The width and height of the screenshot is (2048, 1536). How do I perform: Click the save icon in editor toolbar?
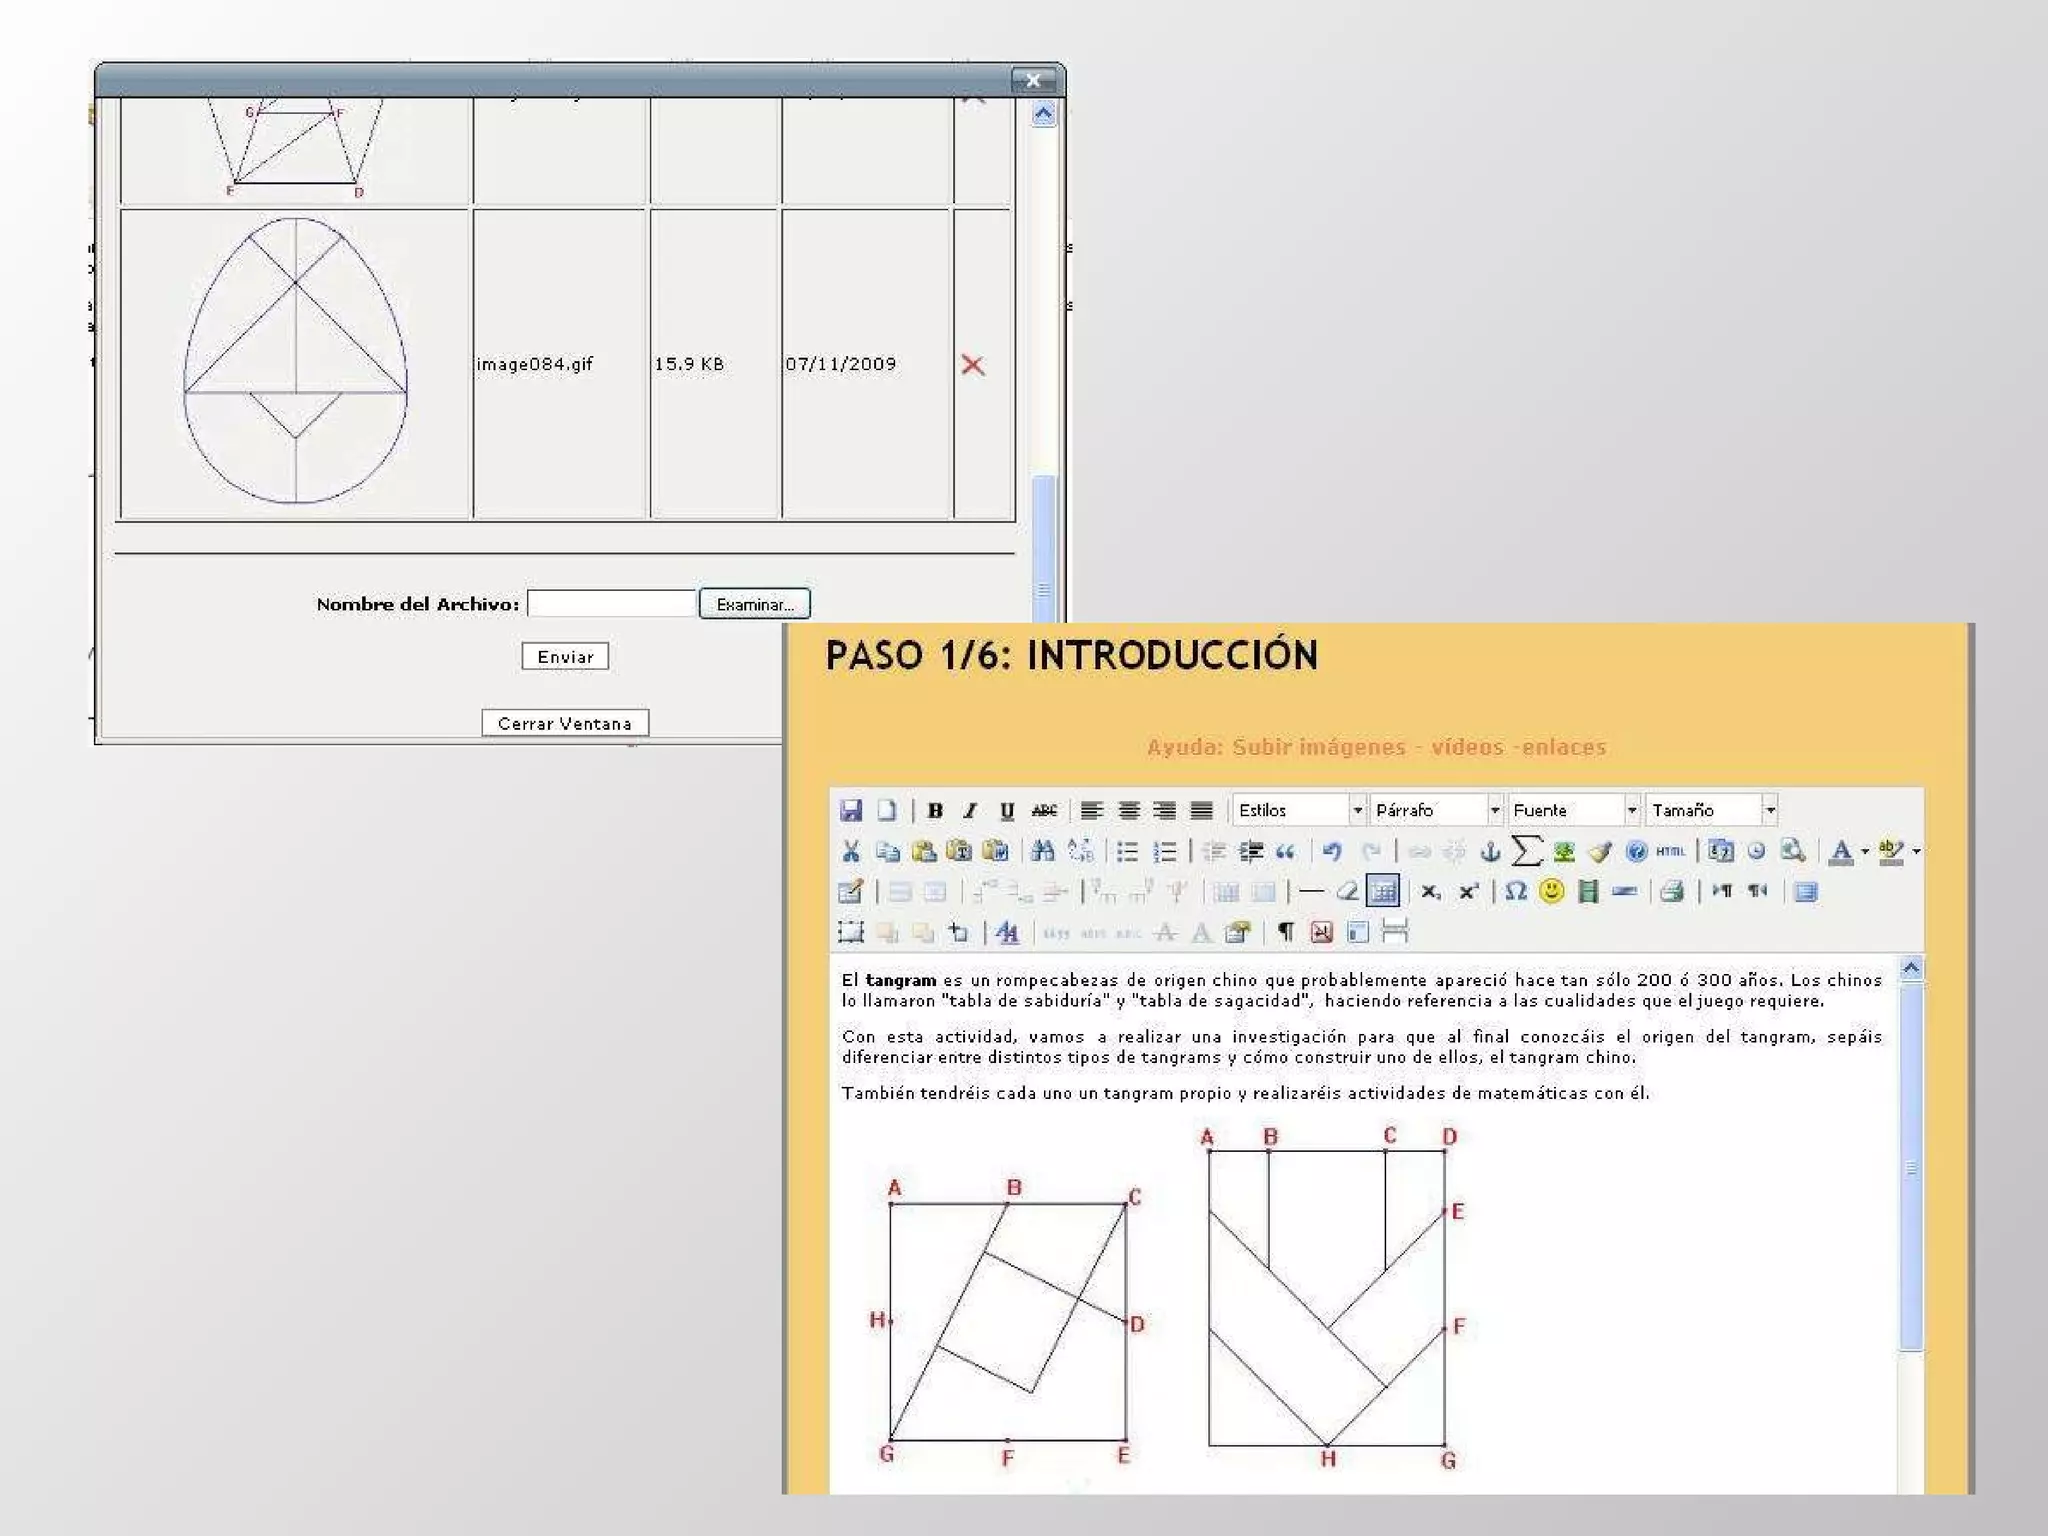pyautogui.click(x=851, y=810)
